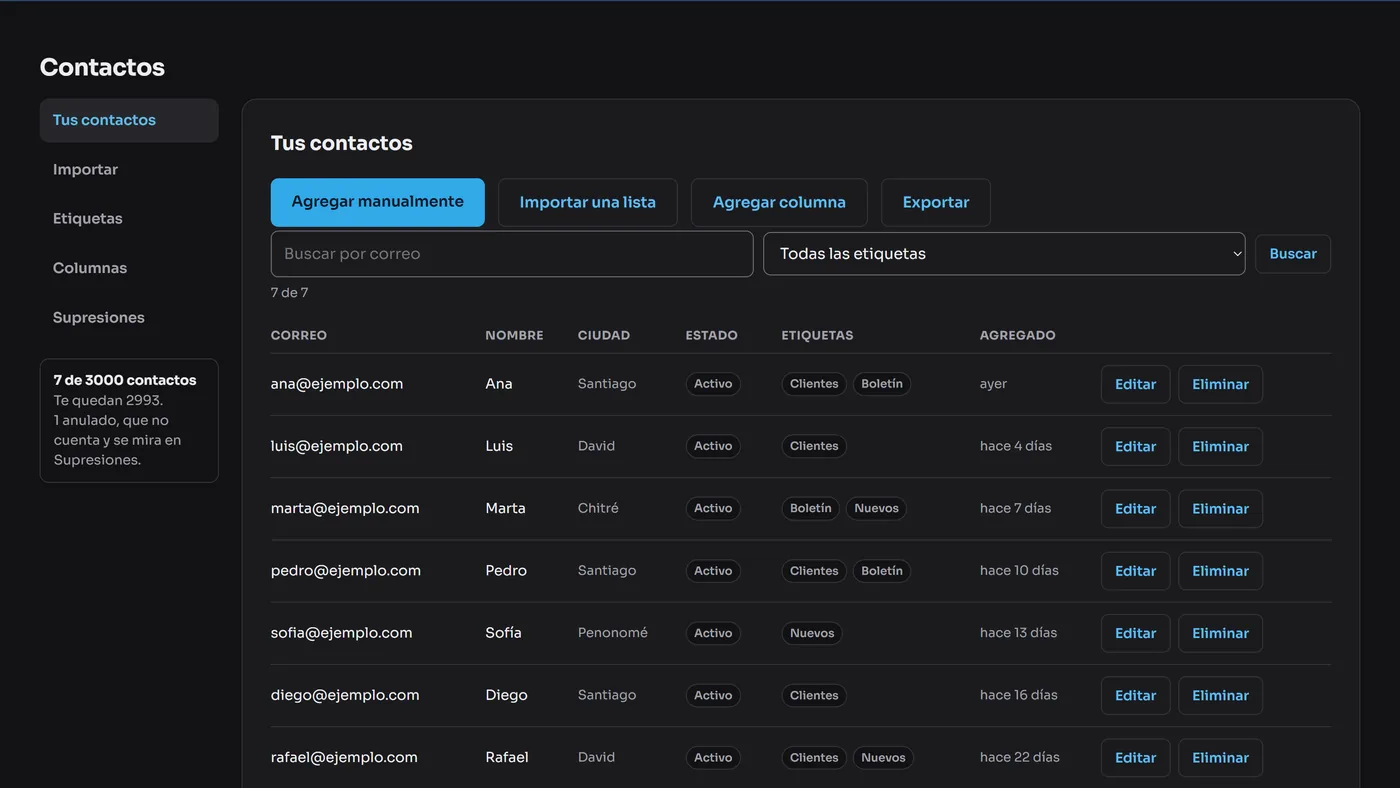Delete the rafael@ejemplo.com contact
The width and height of the screenshot is (1400, 788).
pyautogui.click(x=1220, y=757)
